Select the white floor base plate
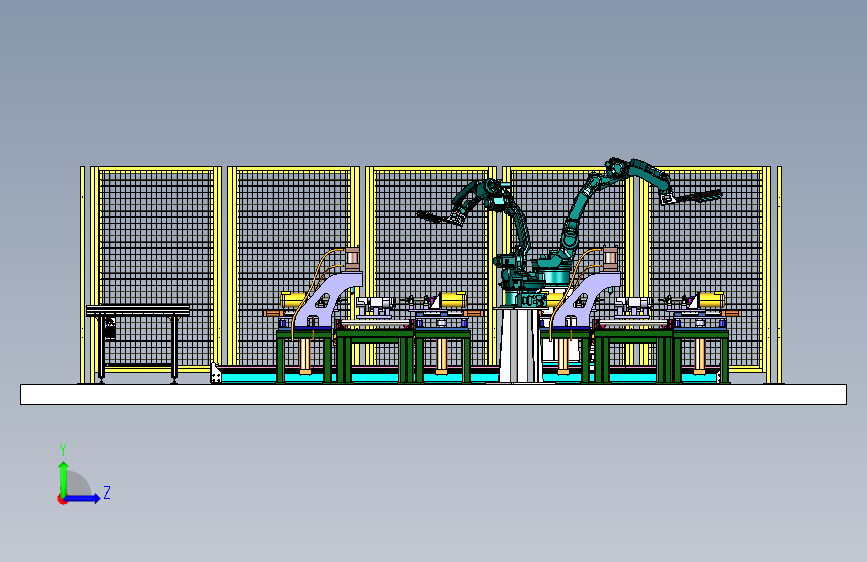Viewport: 867px width, 562px height. [434, 394]
